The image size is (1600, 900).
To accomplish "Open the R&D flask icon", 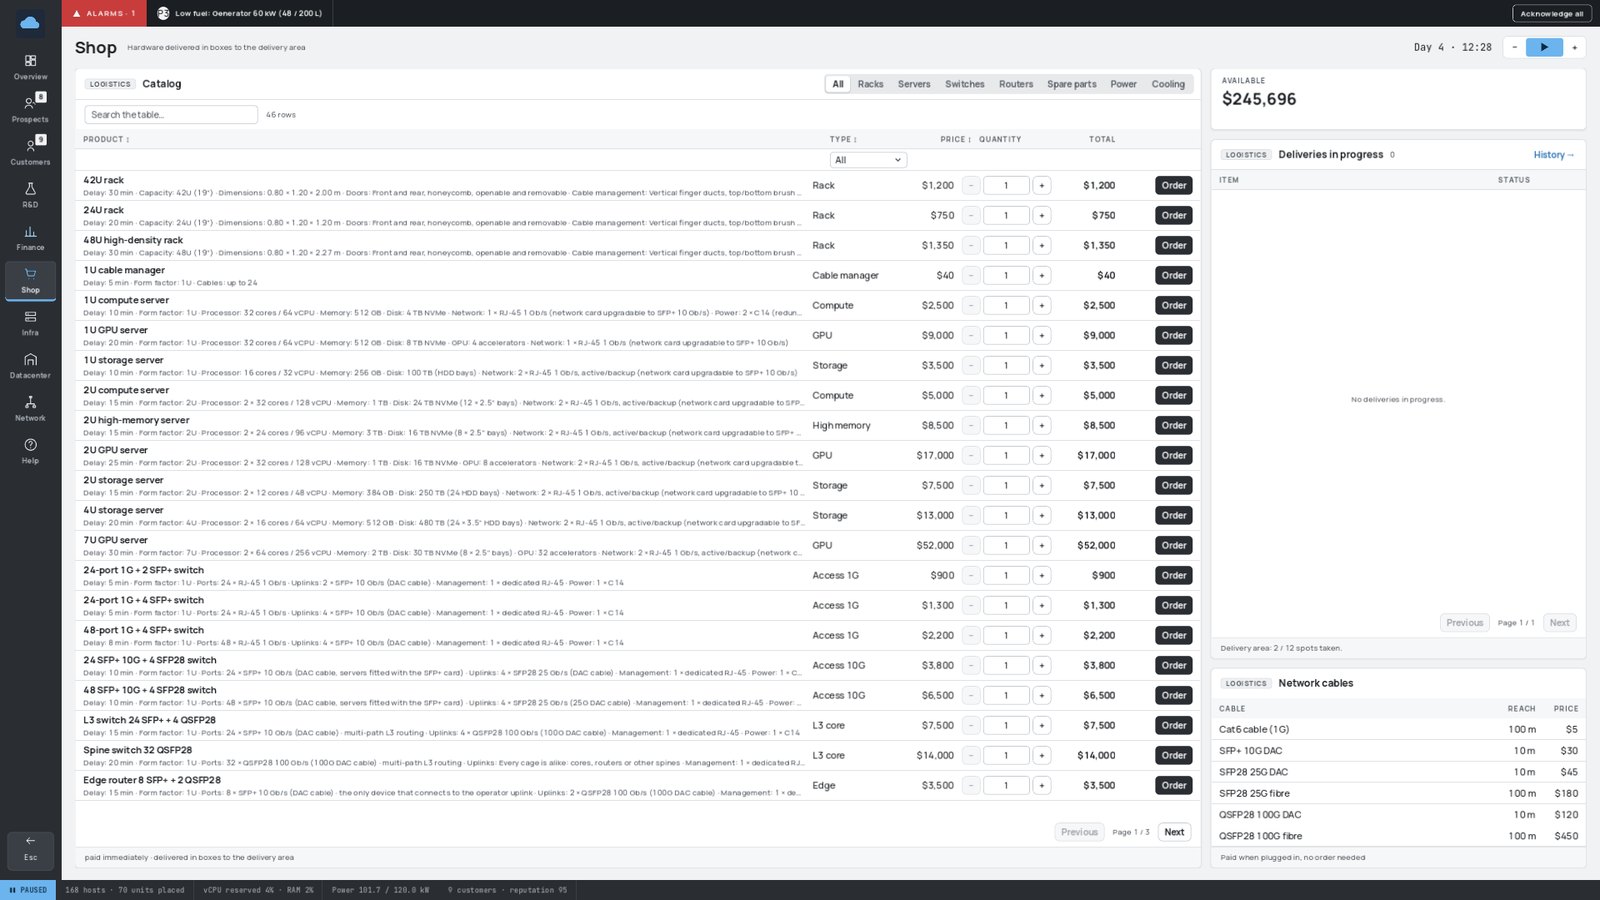I will point(30,195).
